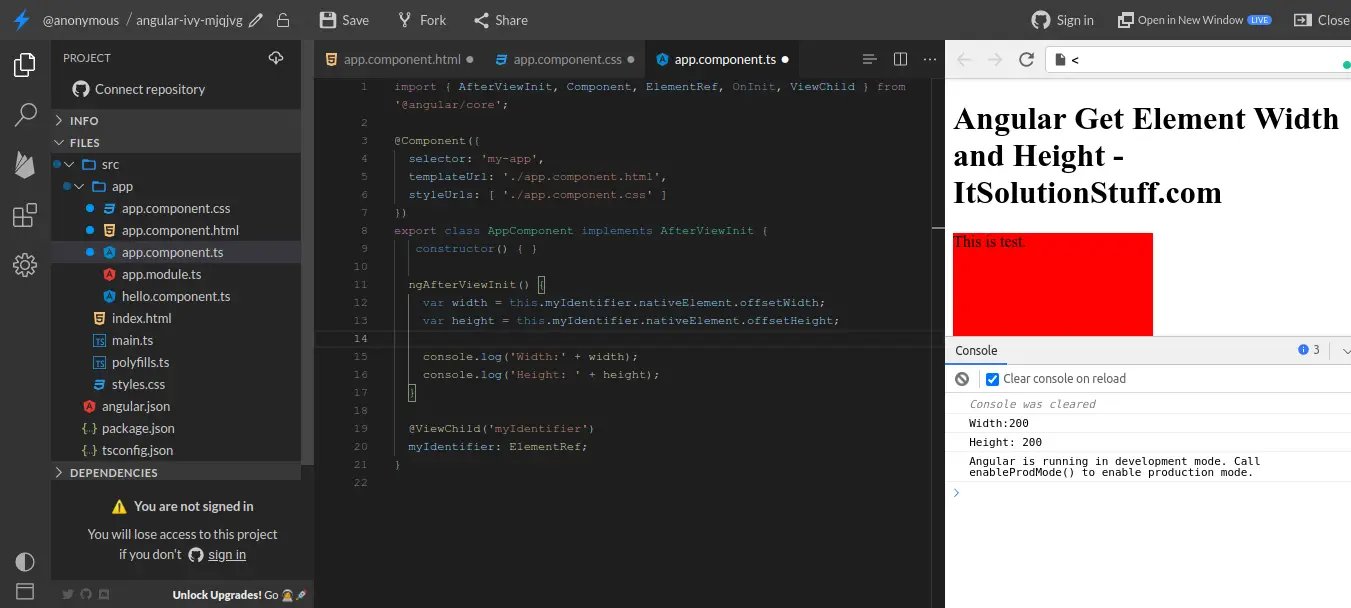Clear the console with the ban icon
The width and height of the screenshot is (1351, 608).
[x=962, y=379]
